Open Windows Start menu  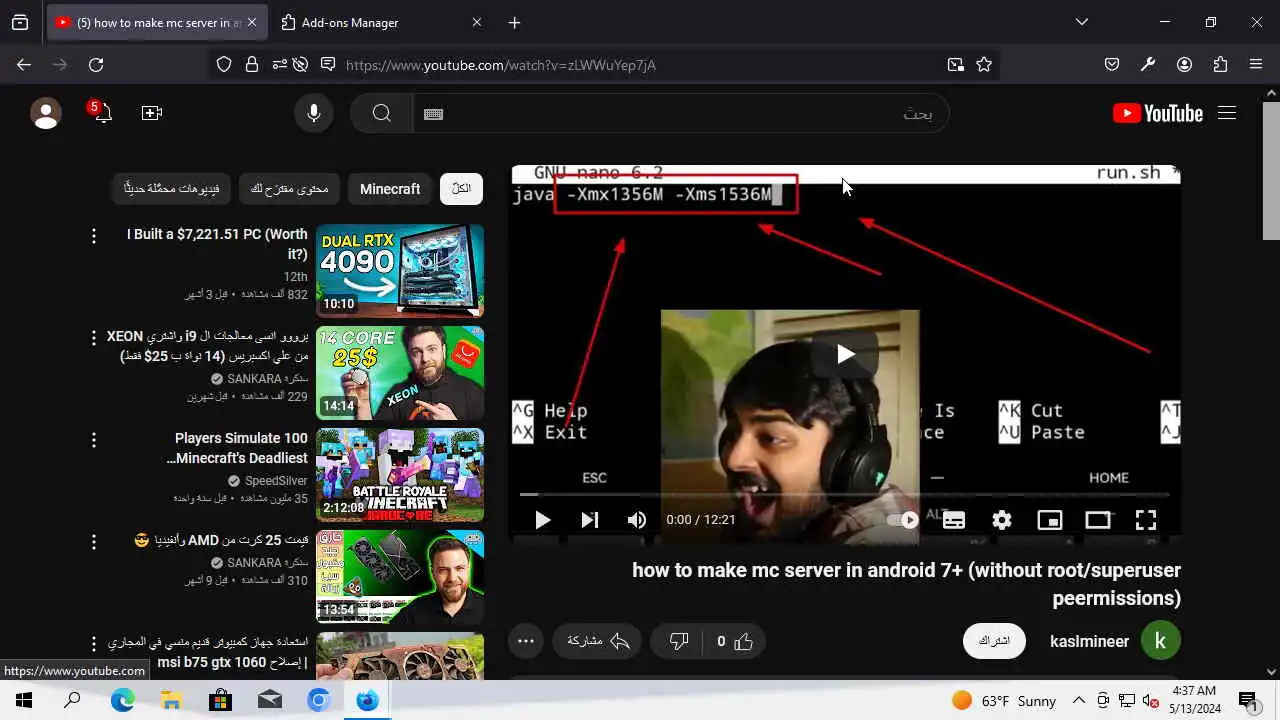tap(24, 700)
